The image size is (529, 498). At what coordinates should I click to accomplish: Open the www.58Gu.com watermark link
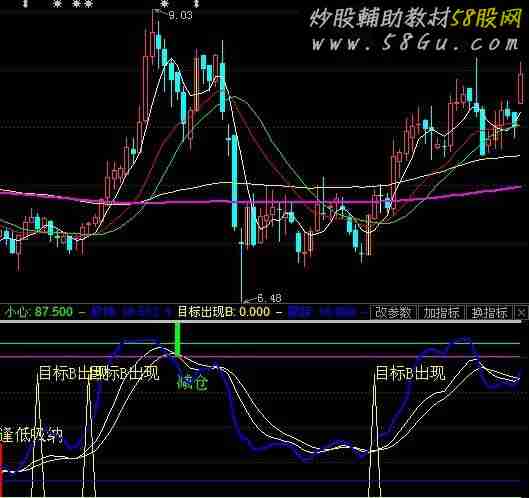[x=415, y=44]
